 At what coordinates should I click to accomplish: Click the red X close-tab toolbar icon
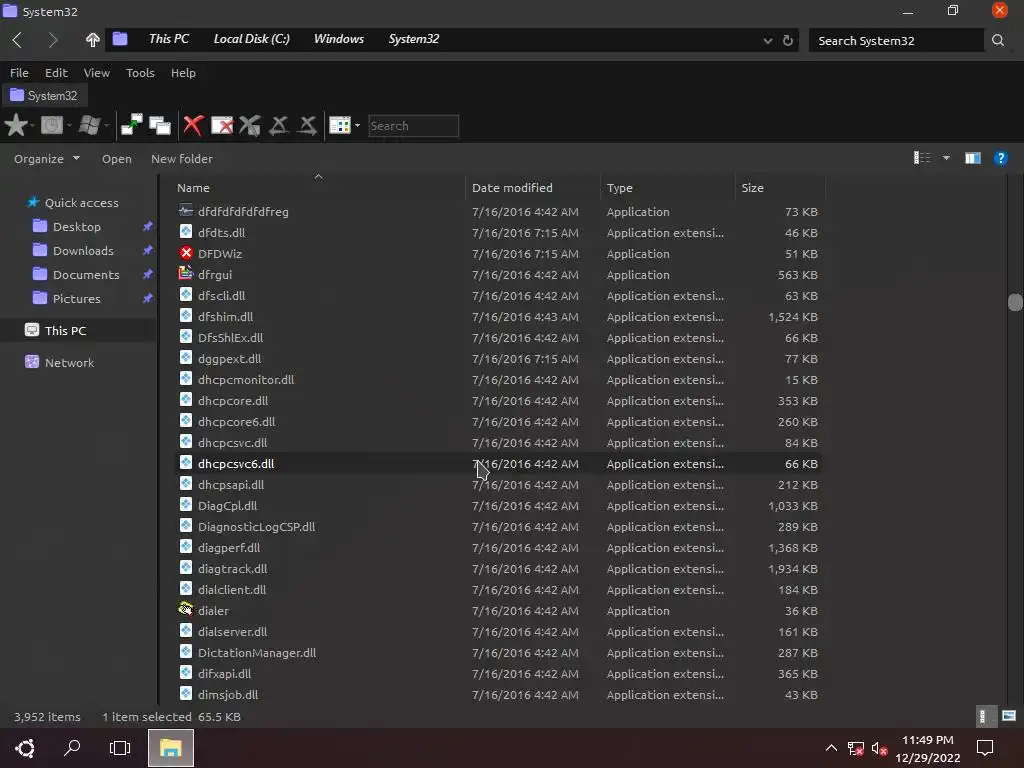pos(193,125)
